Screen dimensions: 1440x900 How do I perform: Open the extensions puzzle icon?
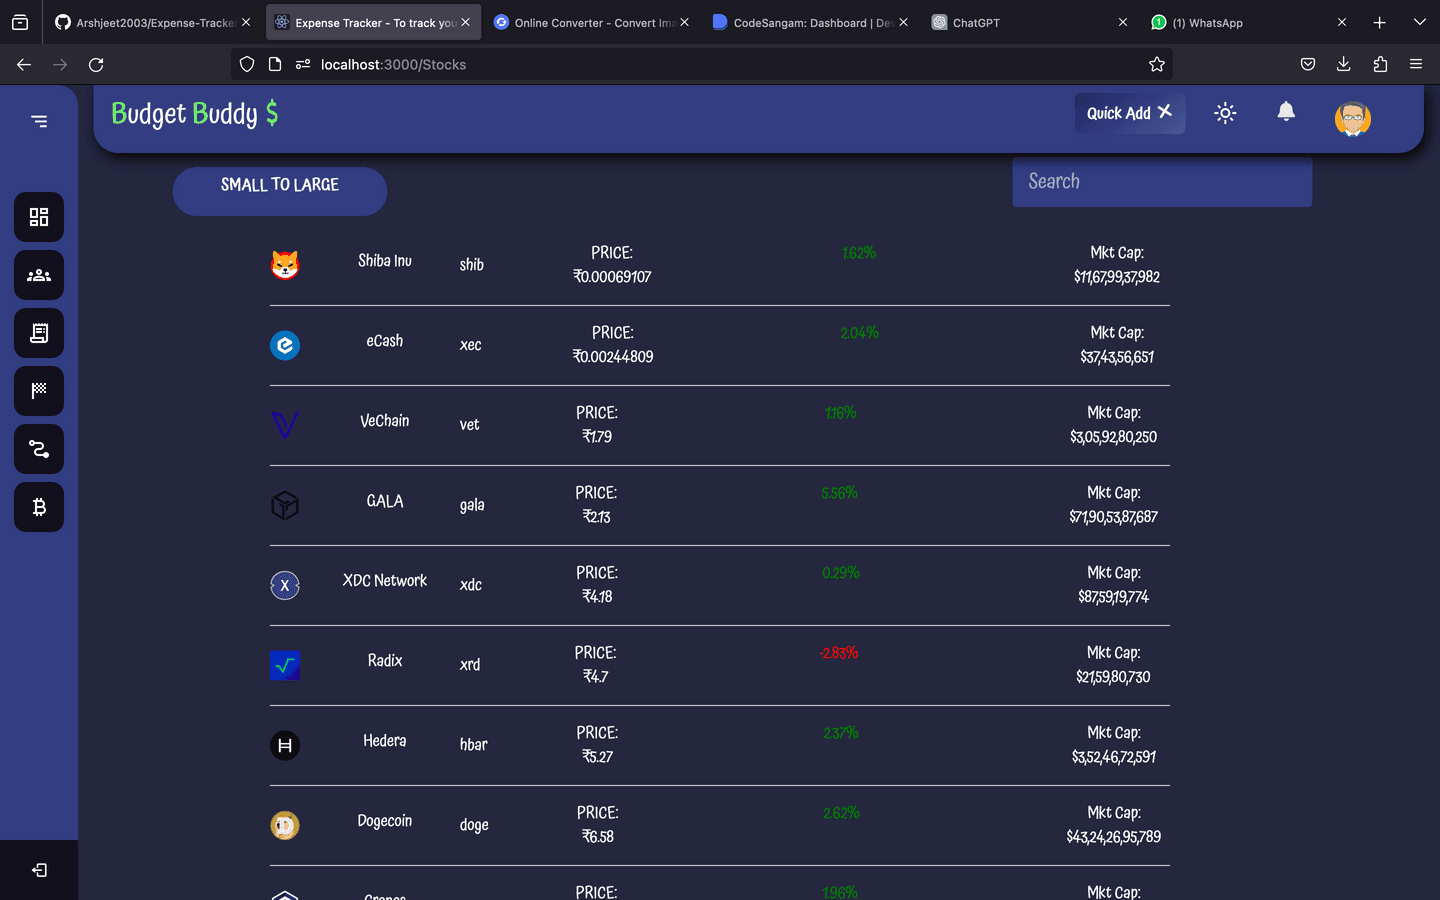tap(1380, 64)
